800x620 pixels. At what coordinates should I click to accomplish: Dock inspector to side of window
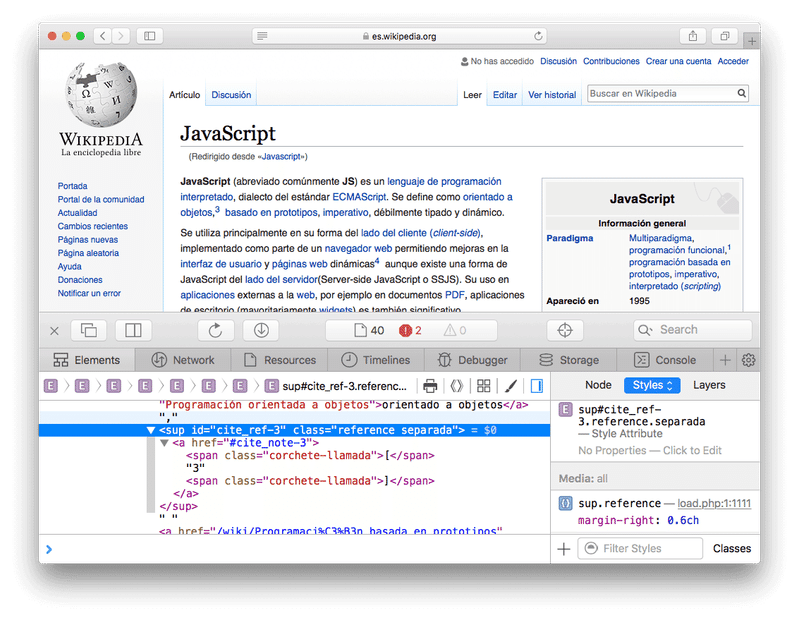tap(133, 330)
